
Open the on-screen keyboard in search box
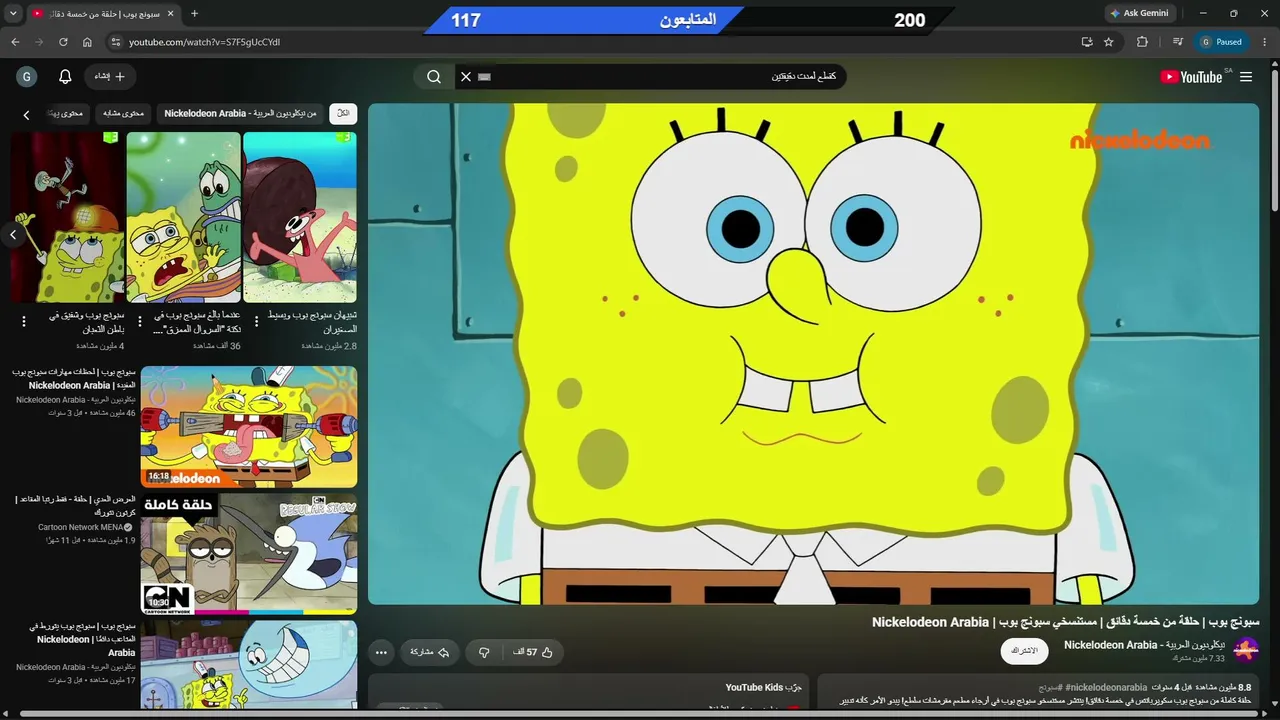click(x=485, y=77)
